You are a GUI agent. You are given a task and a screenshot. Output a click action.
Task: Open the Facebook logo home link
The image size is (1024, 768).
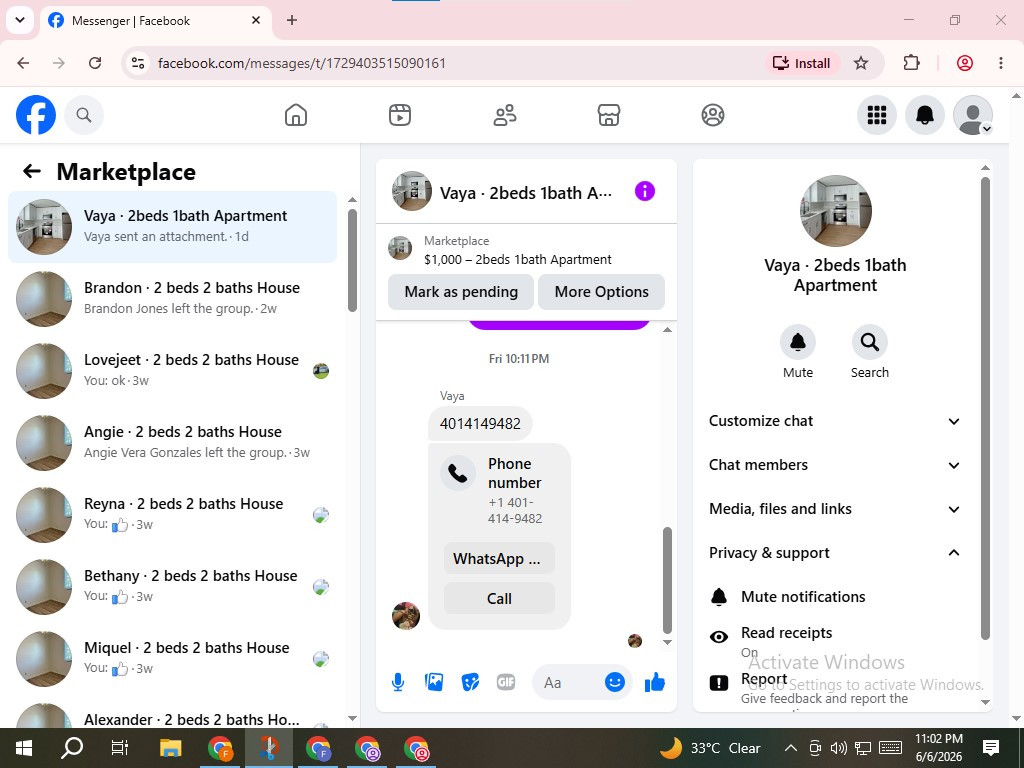pyautogui.click(x=36, y=115)
